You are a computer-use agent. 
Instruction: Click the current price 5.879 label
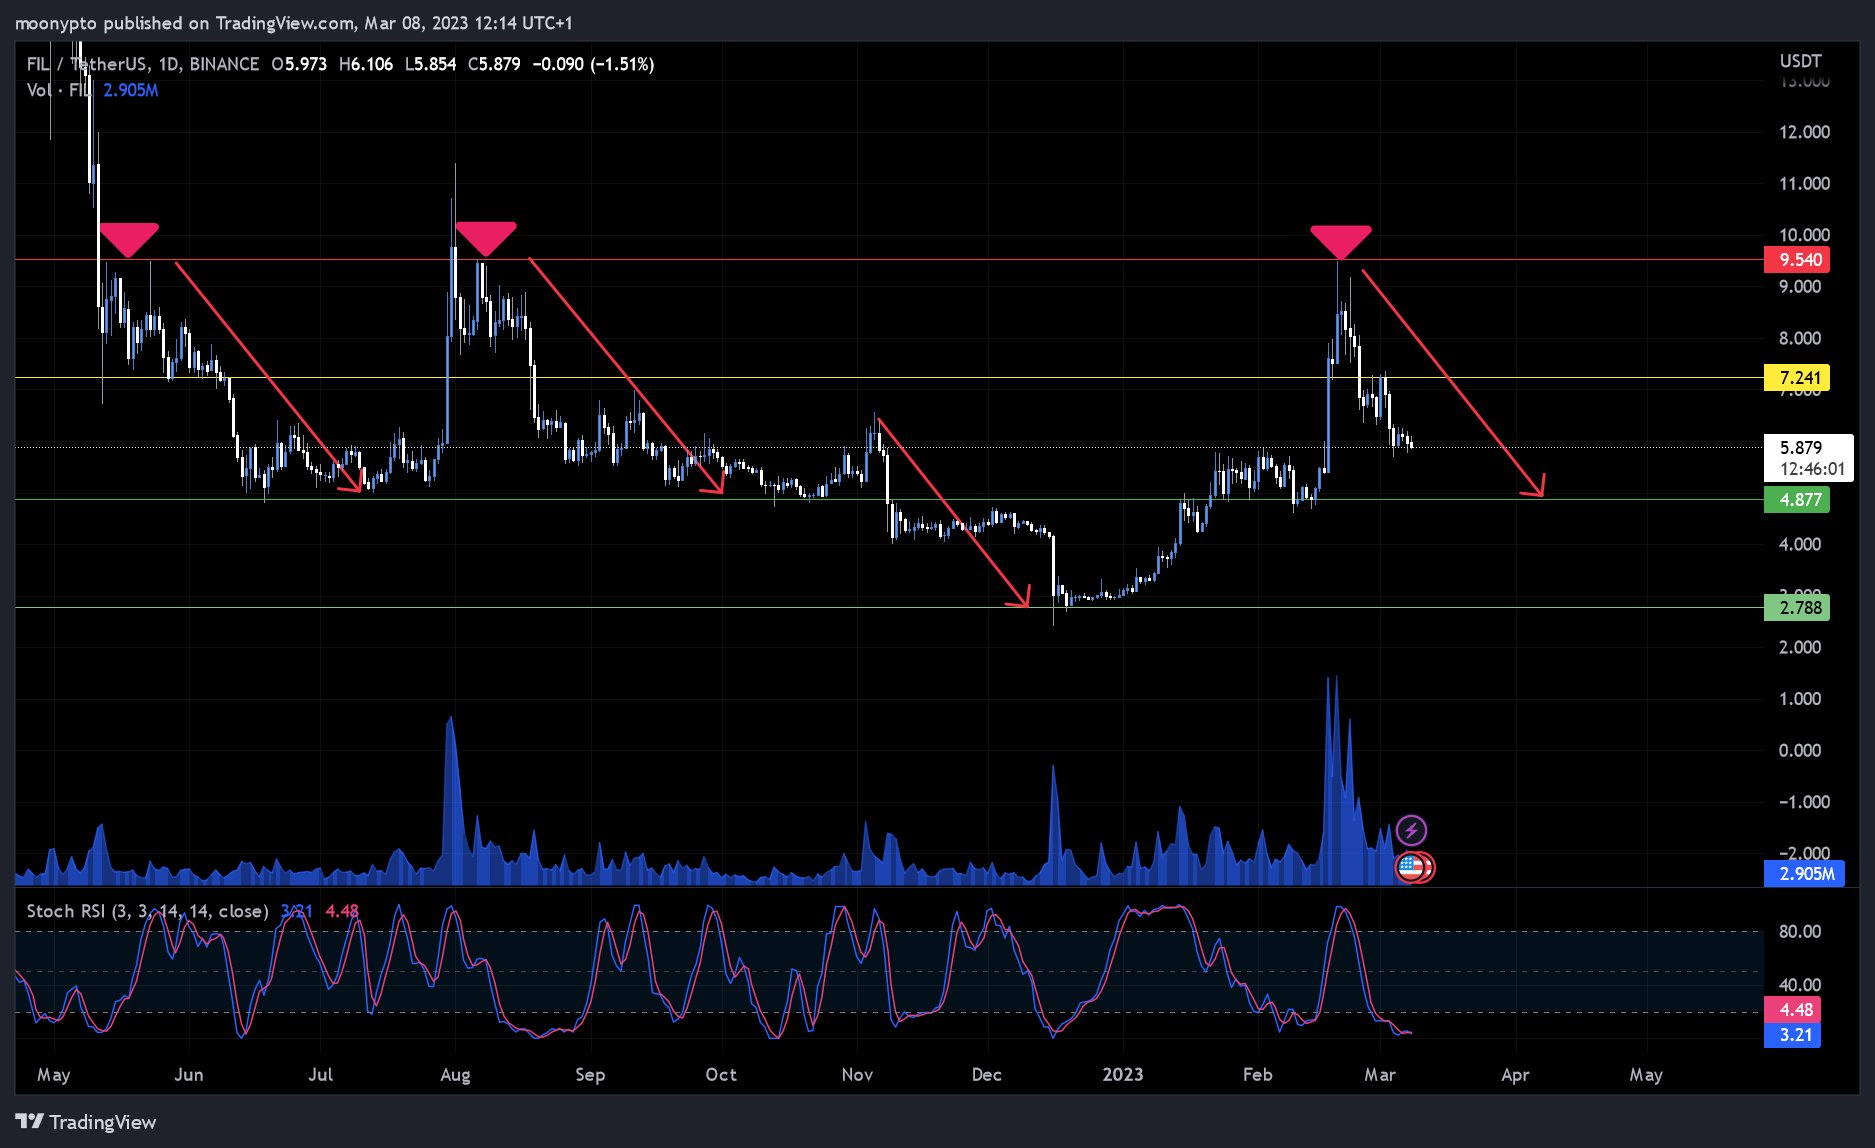[1800, 447]
